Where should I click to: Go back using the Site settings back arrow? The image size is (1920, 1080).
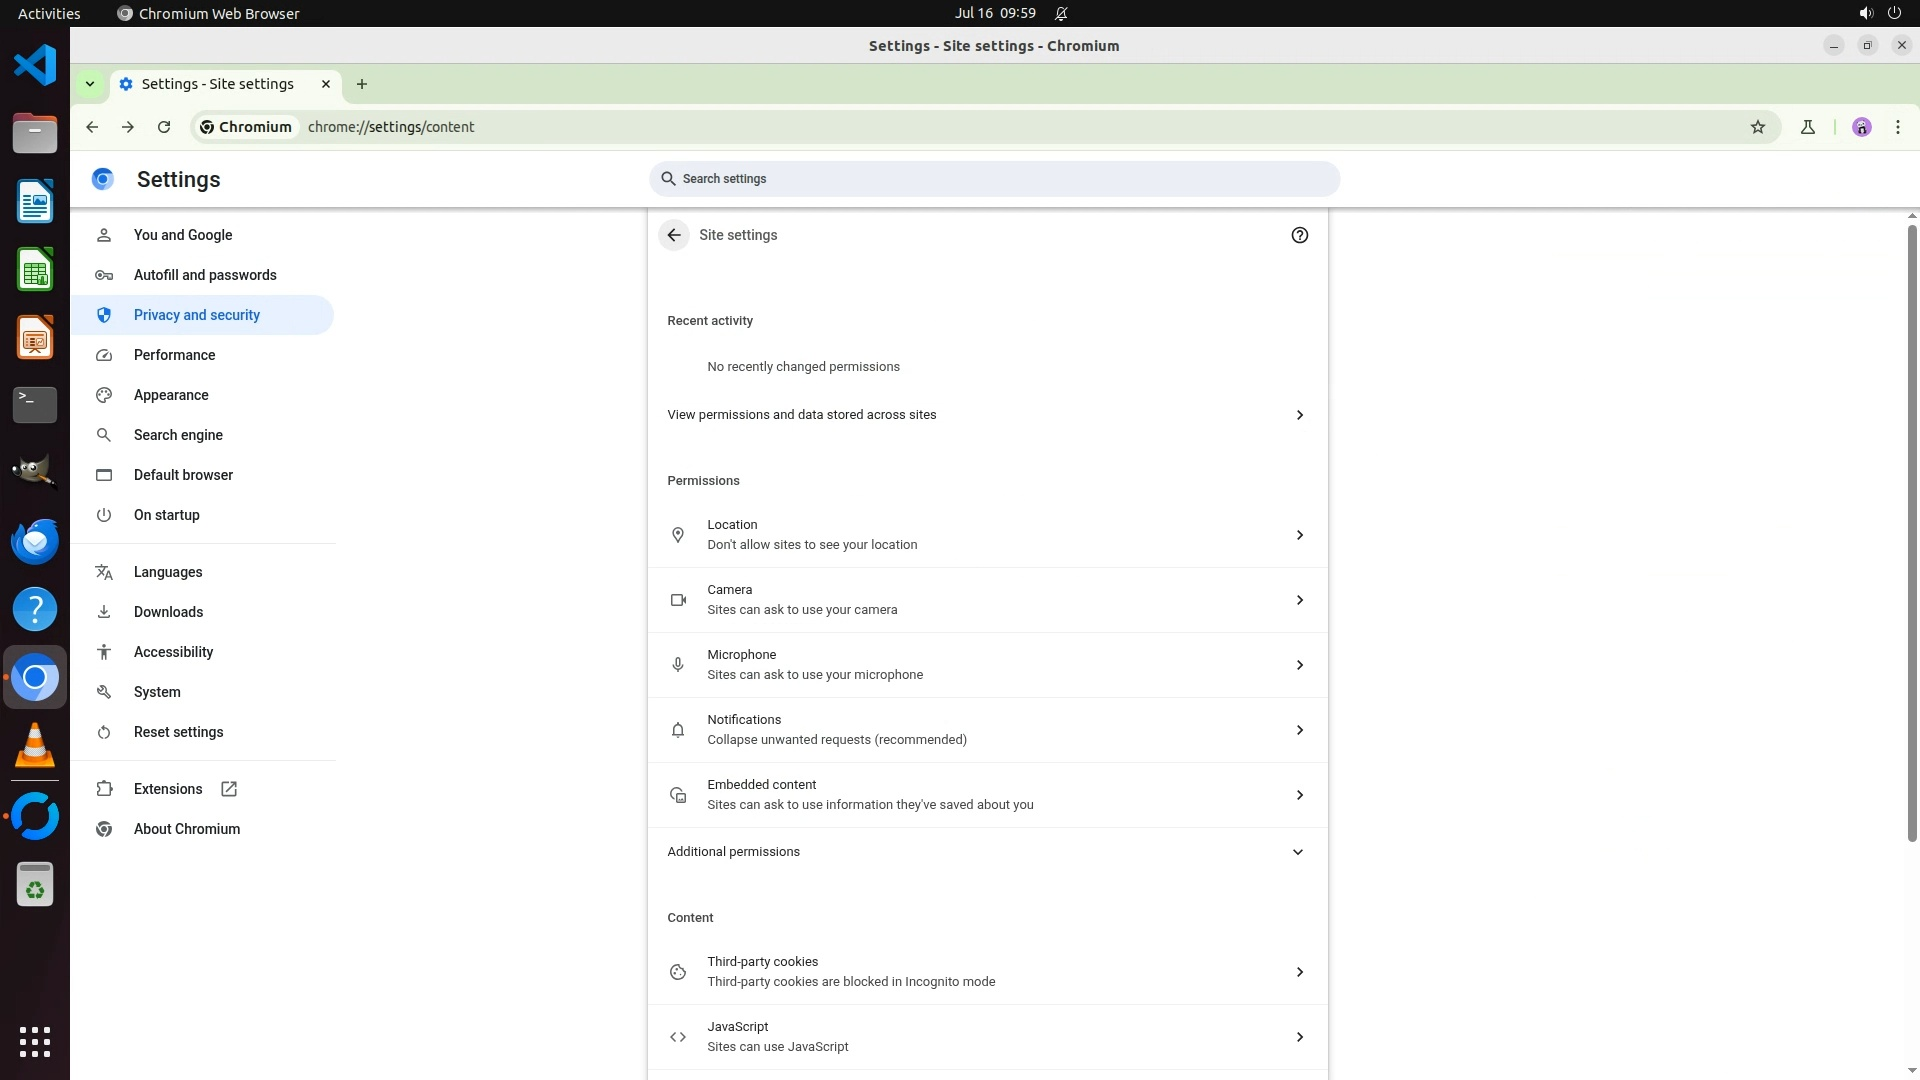(x=674, y=235)
